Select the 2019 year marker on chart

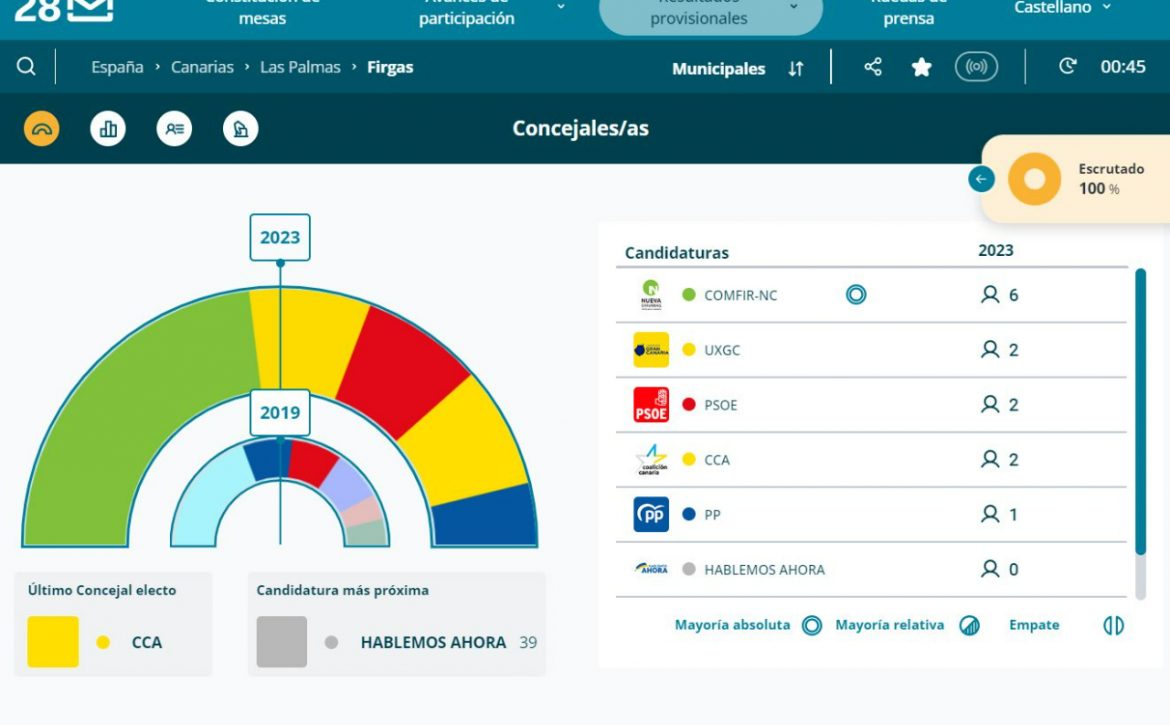tap(280, 412)
